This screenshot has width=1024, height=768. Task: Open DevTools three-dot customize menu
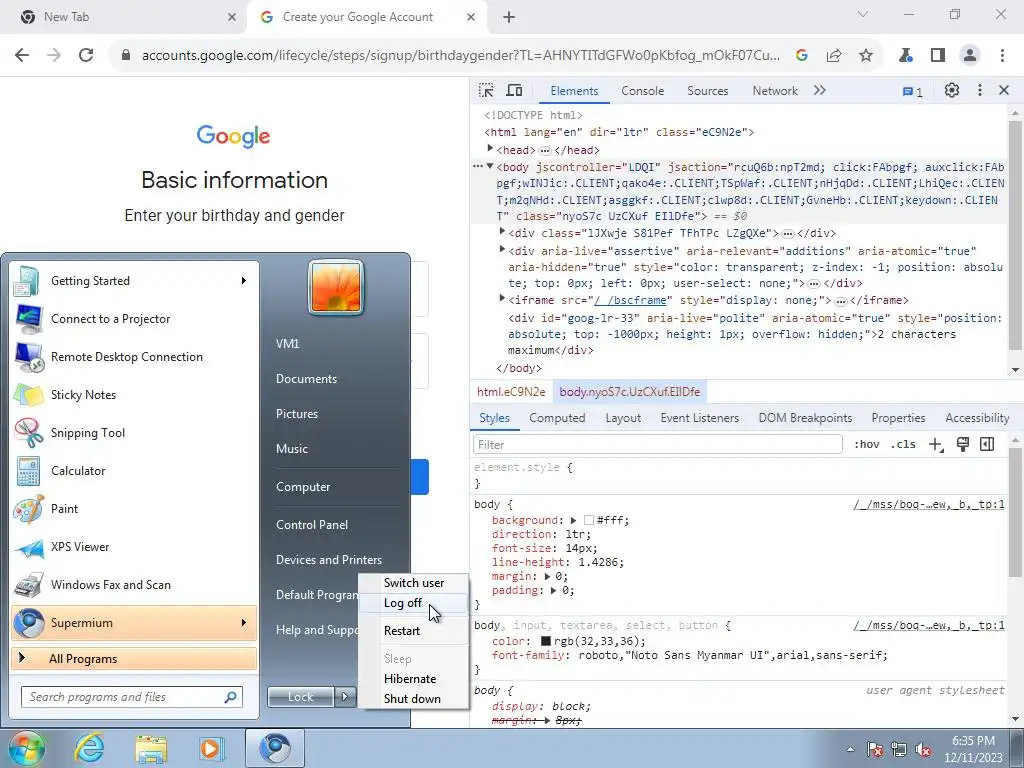[x=980, y=91]
